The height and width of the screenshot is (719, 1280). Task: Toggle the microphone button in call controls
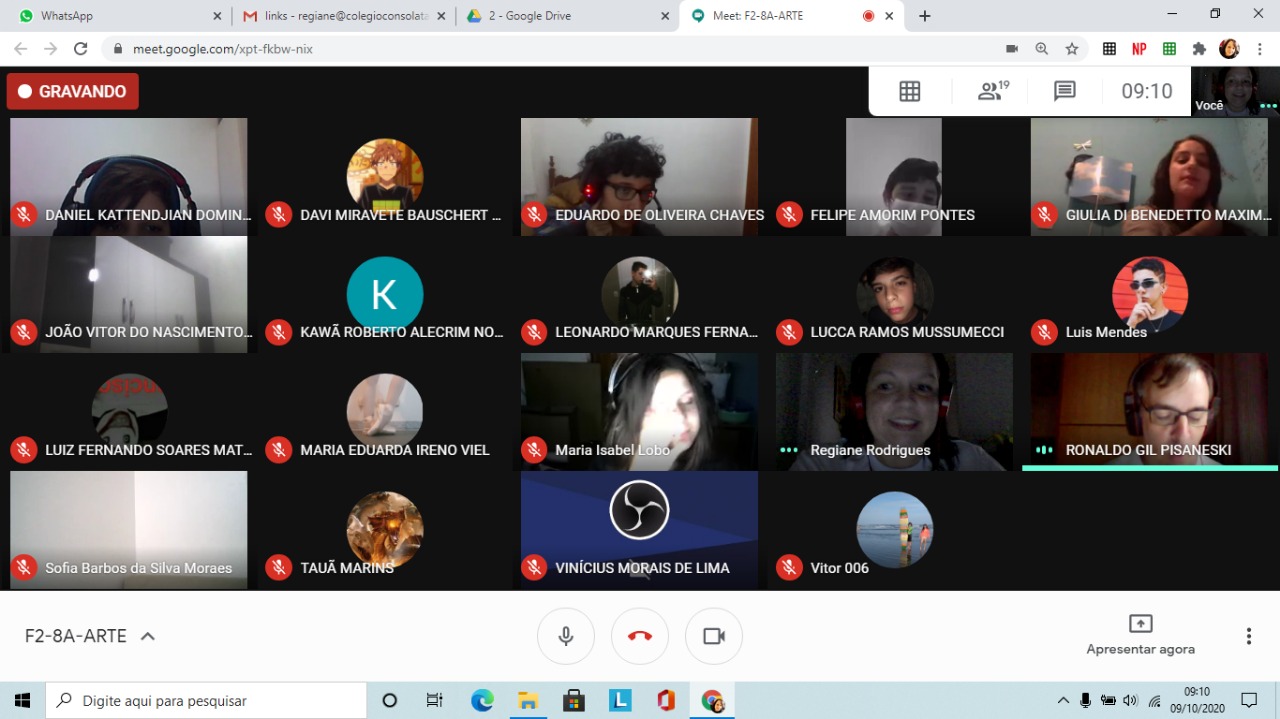566,636
